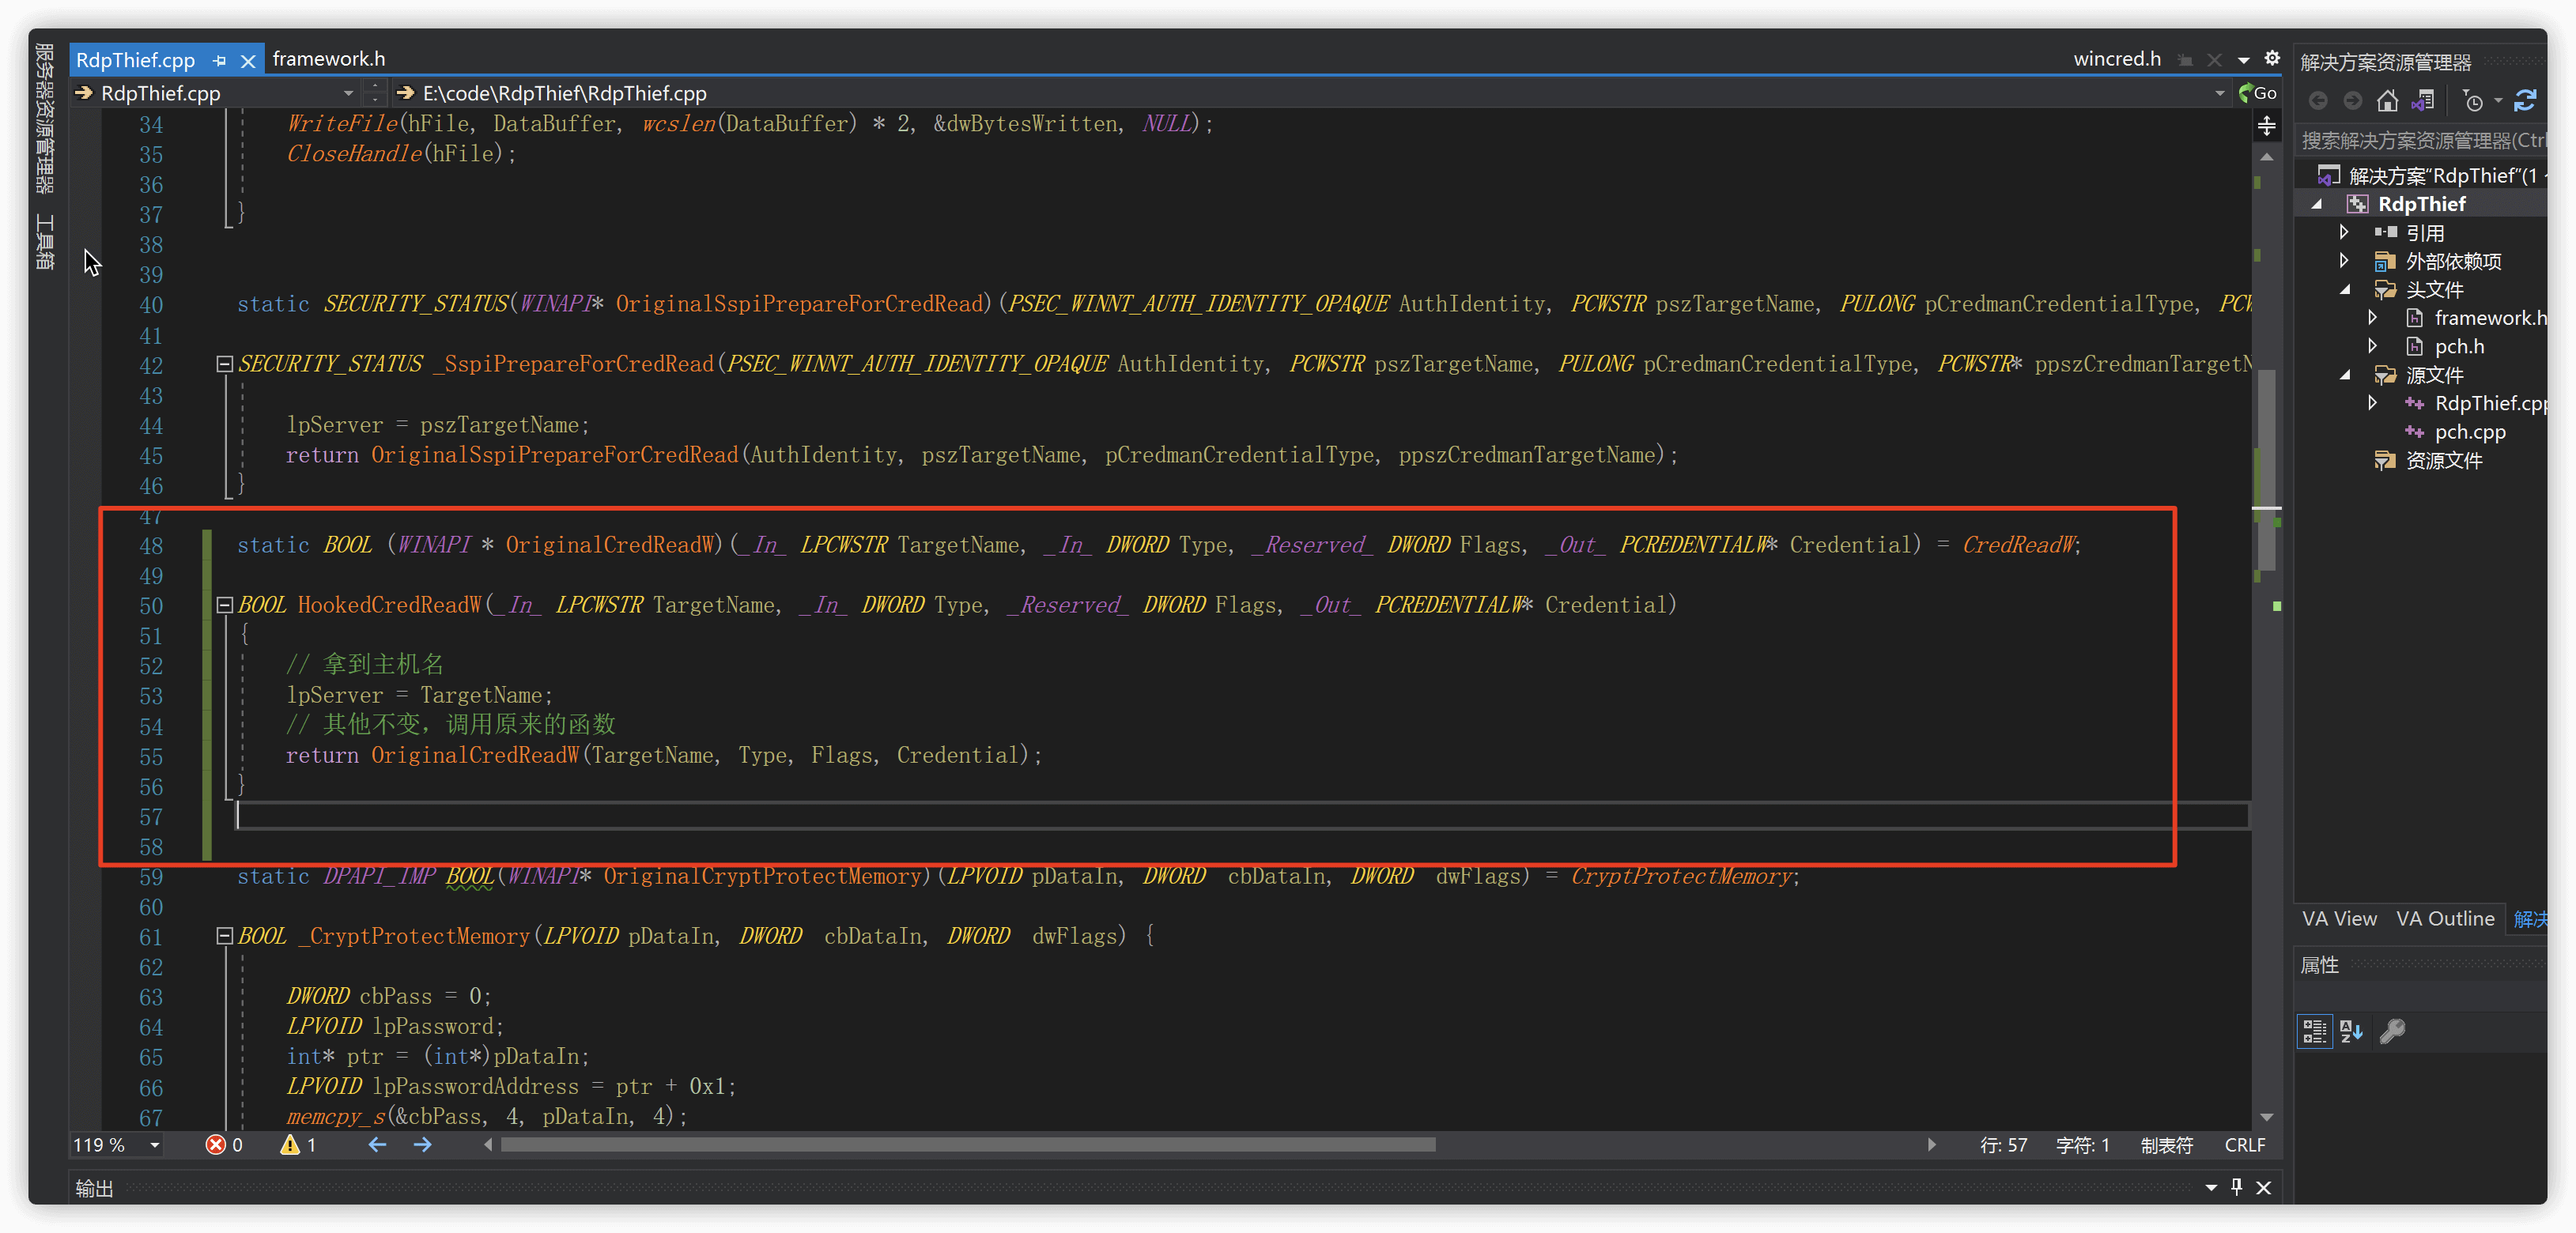Sort properties alphabetically with A-Z icon
The image size is (2576, 1233).
click(2352, 1031)
